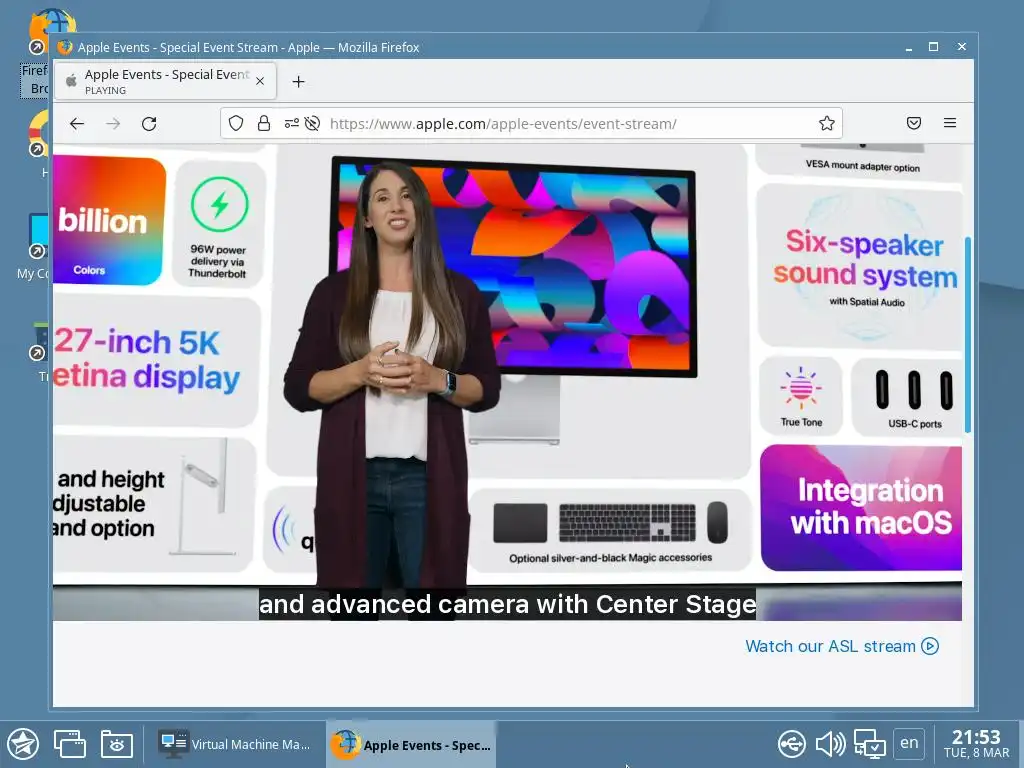This screenshot has height=768, width=1024.
Task: Minimize the Firefox window
Action: coord(908,48)
